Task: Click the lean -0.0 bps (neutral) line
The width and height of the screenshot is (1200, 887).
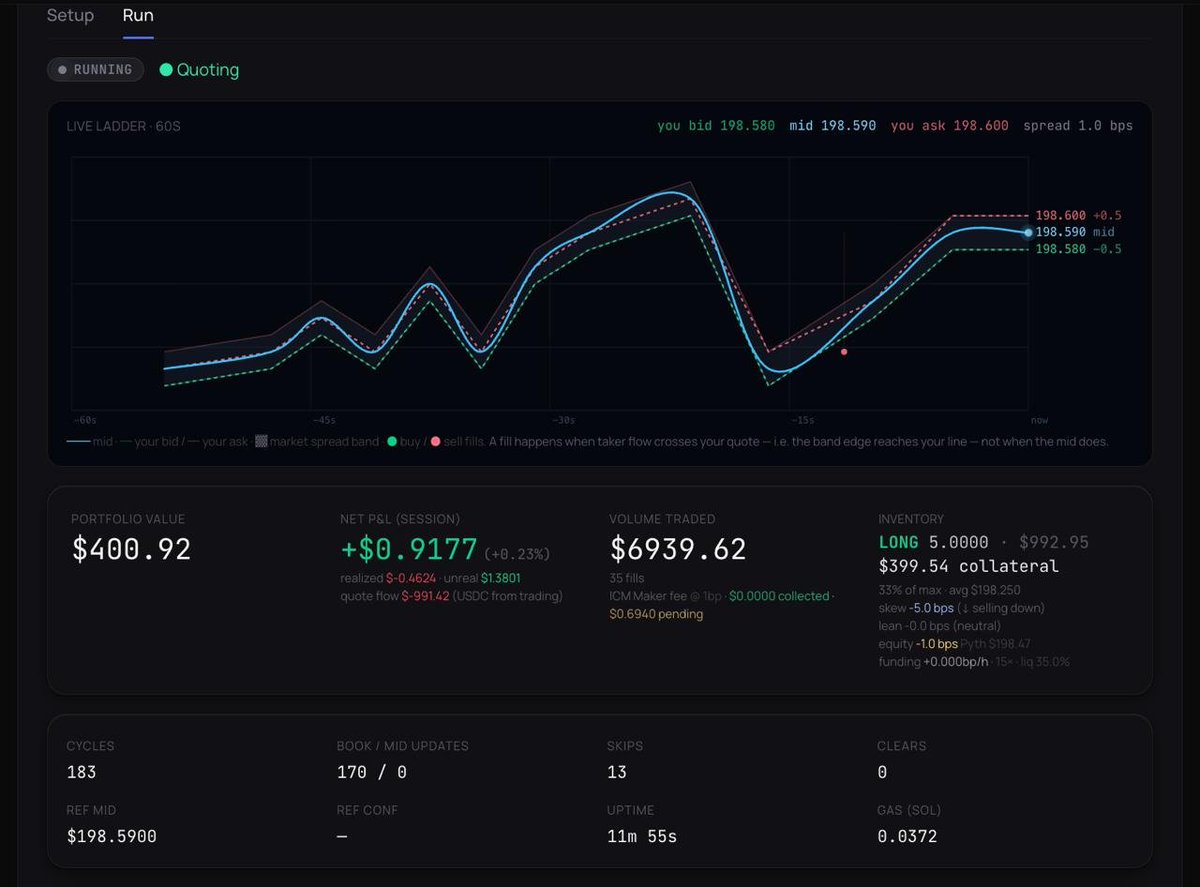Action: point(940,626)
